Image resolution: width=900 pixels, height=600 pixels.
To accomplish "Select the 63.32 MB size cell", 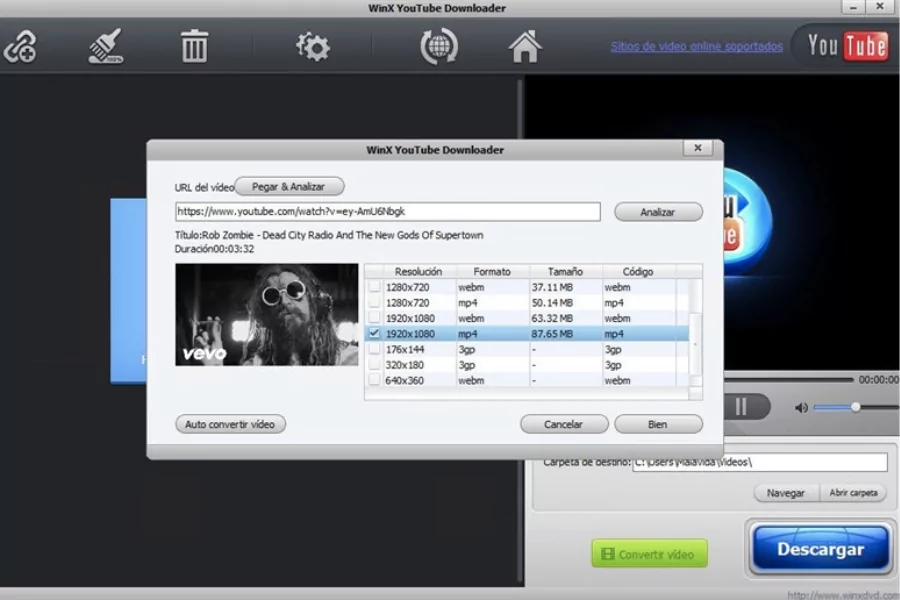I will pos(565,318).
